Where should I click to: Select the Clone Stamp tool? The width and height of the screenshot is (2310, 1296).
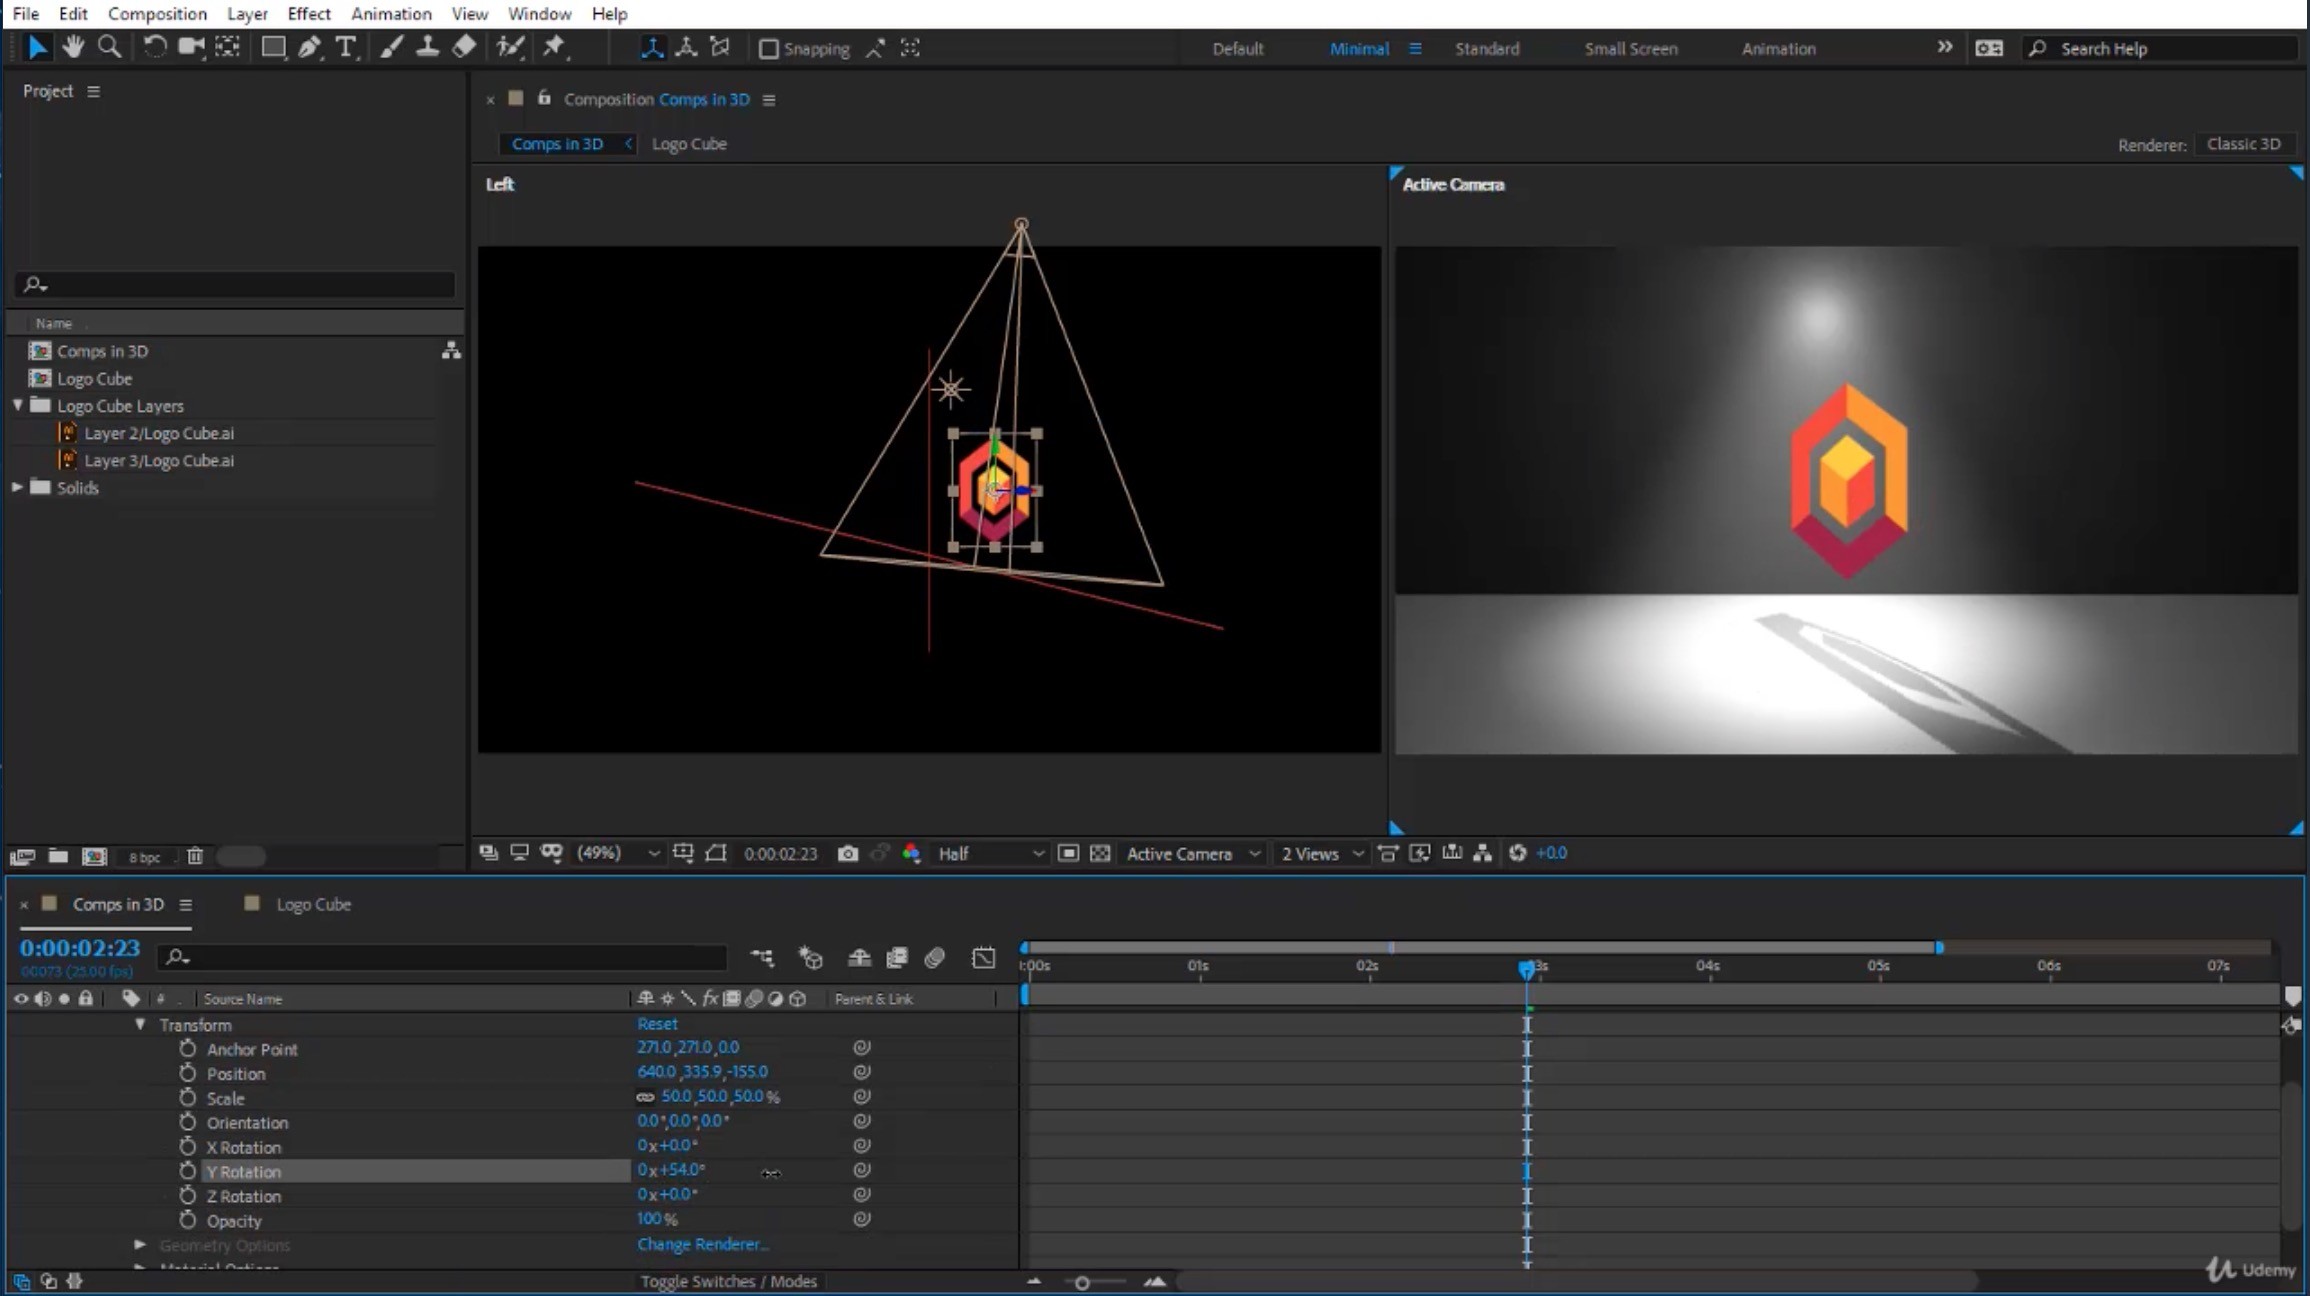(x=427, y=47)
